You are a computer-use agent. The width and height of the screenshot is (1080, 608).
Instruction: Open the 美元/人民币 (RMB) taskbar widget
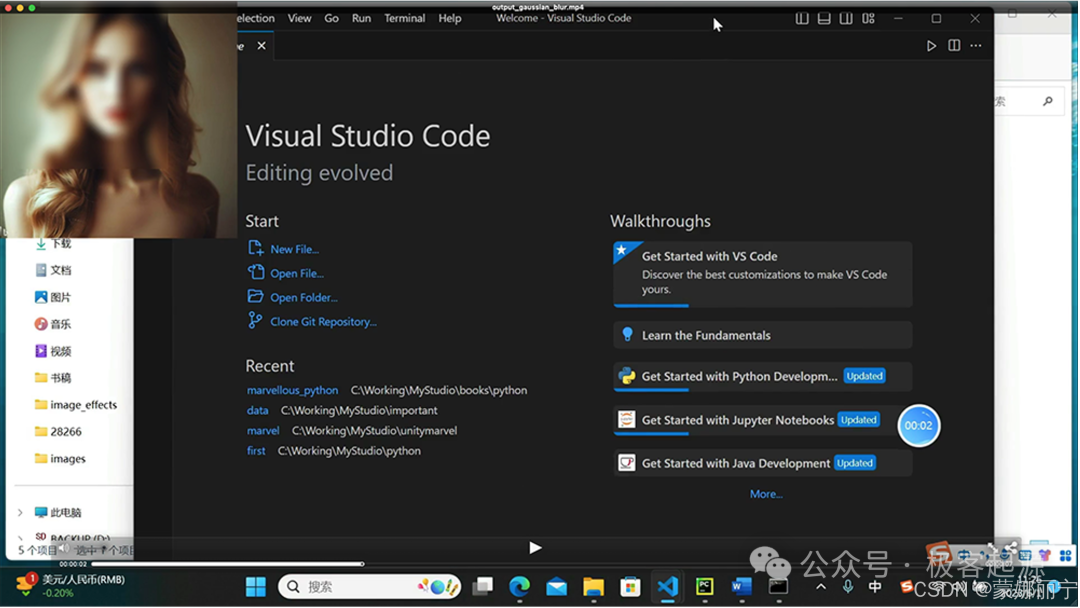click(70, 586)
